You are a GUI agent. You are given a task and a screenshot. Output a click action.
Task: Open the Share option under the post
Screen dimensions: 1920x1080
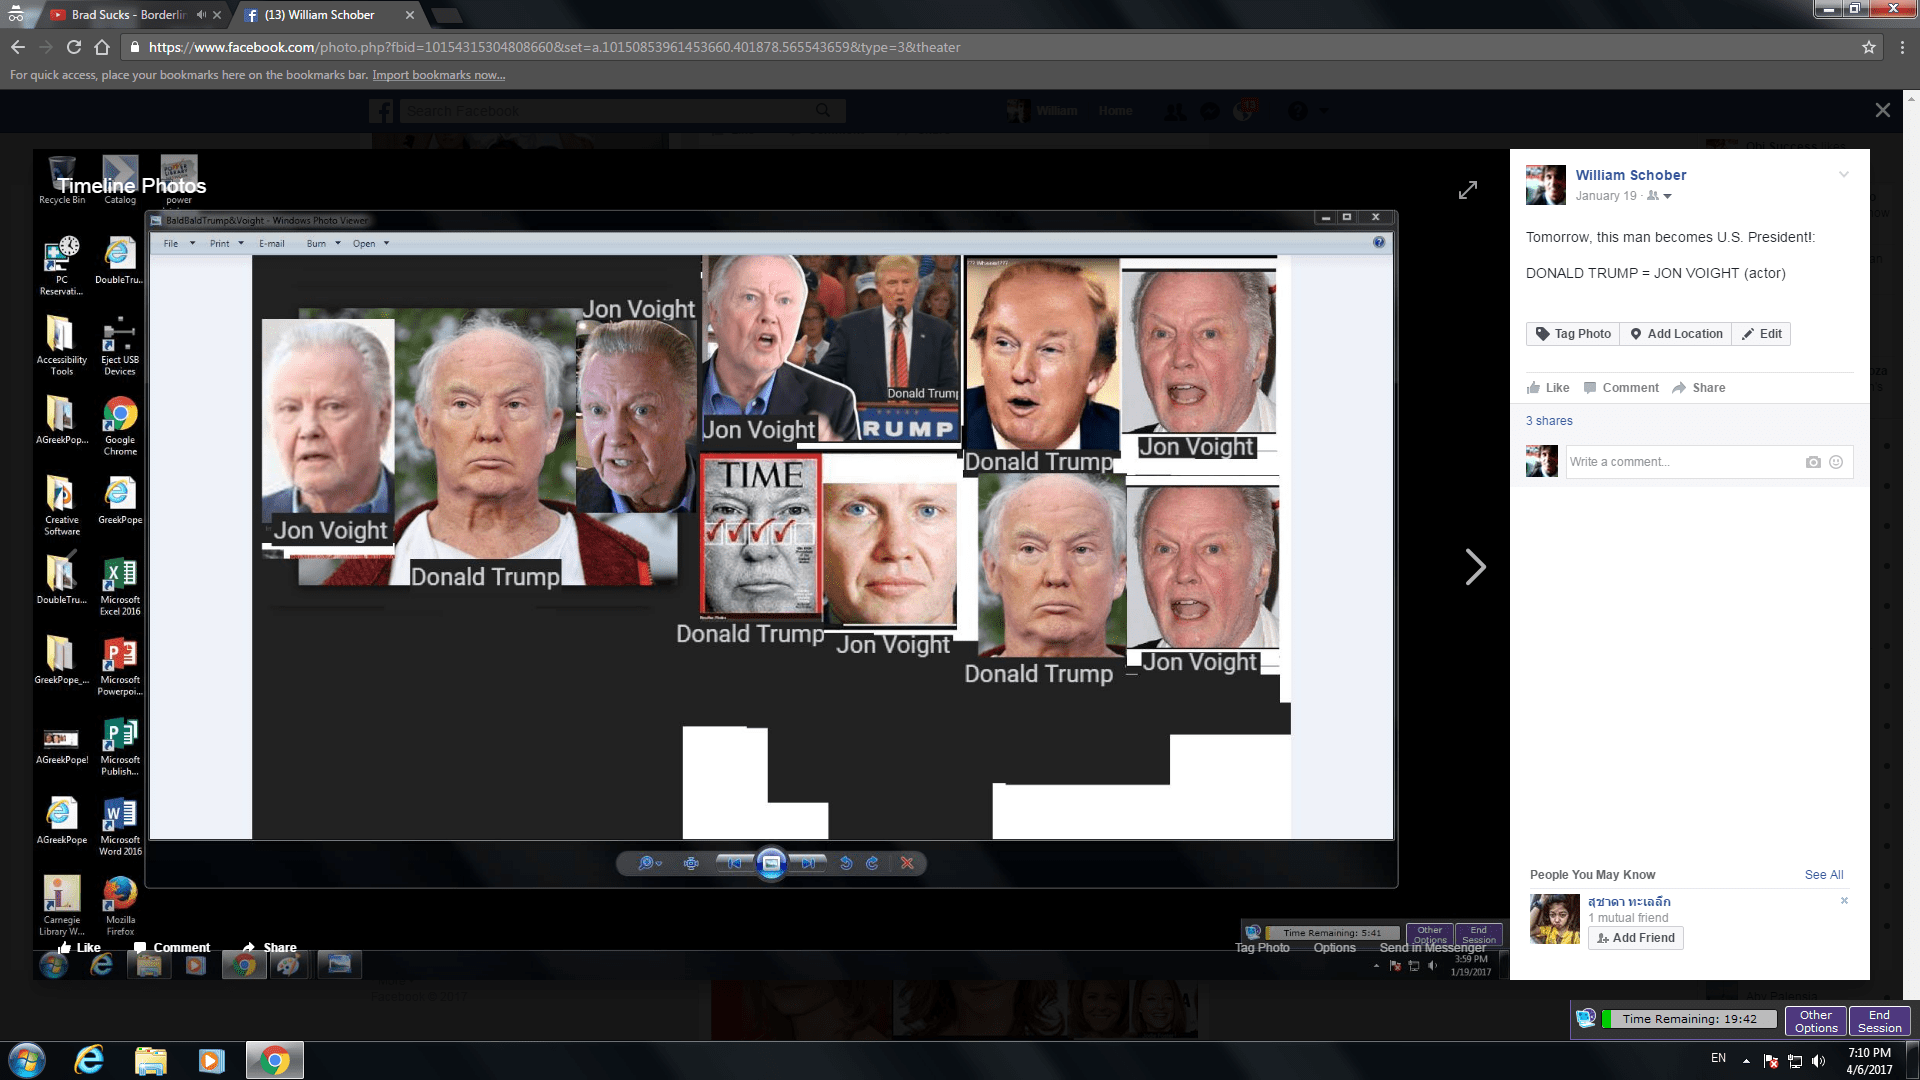coord(1699,388)
